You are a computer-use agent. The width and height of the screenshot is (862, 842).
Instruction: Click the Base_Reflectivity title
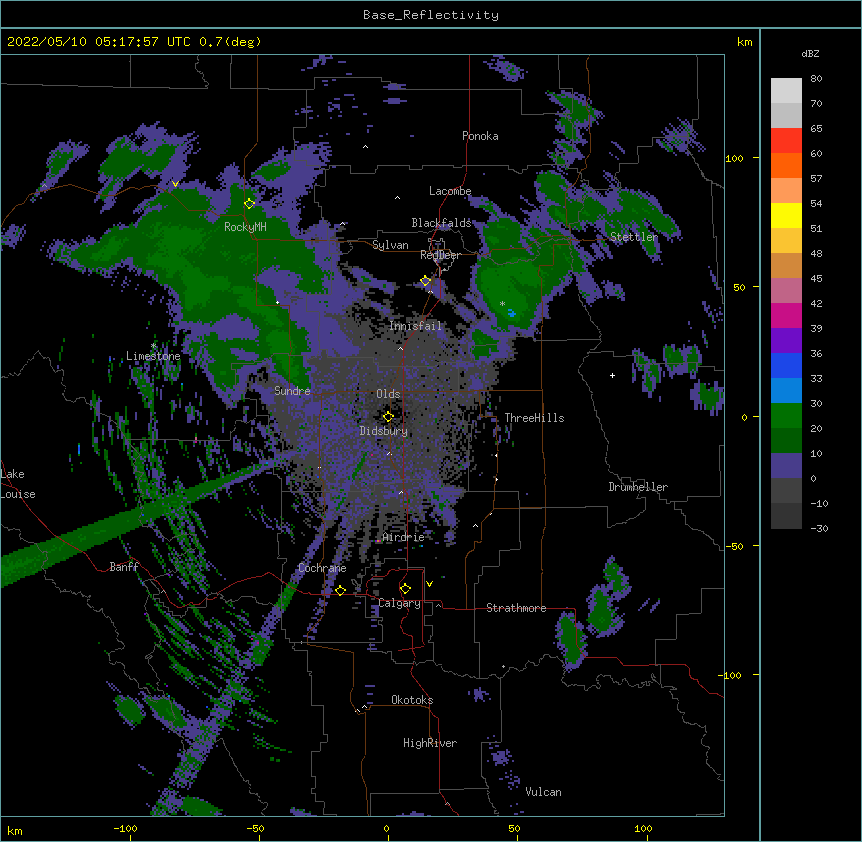(431, 15)
